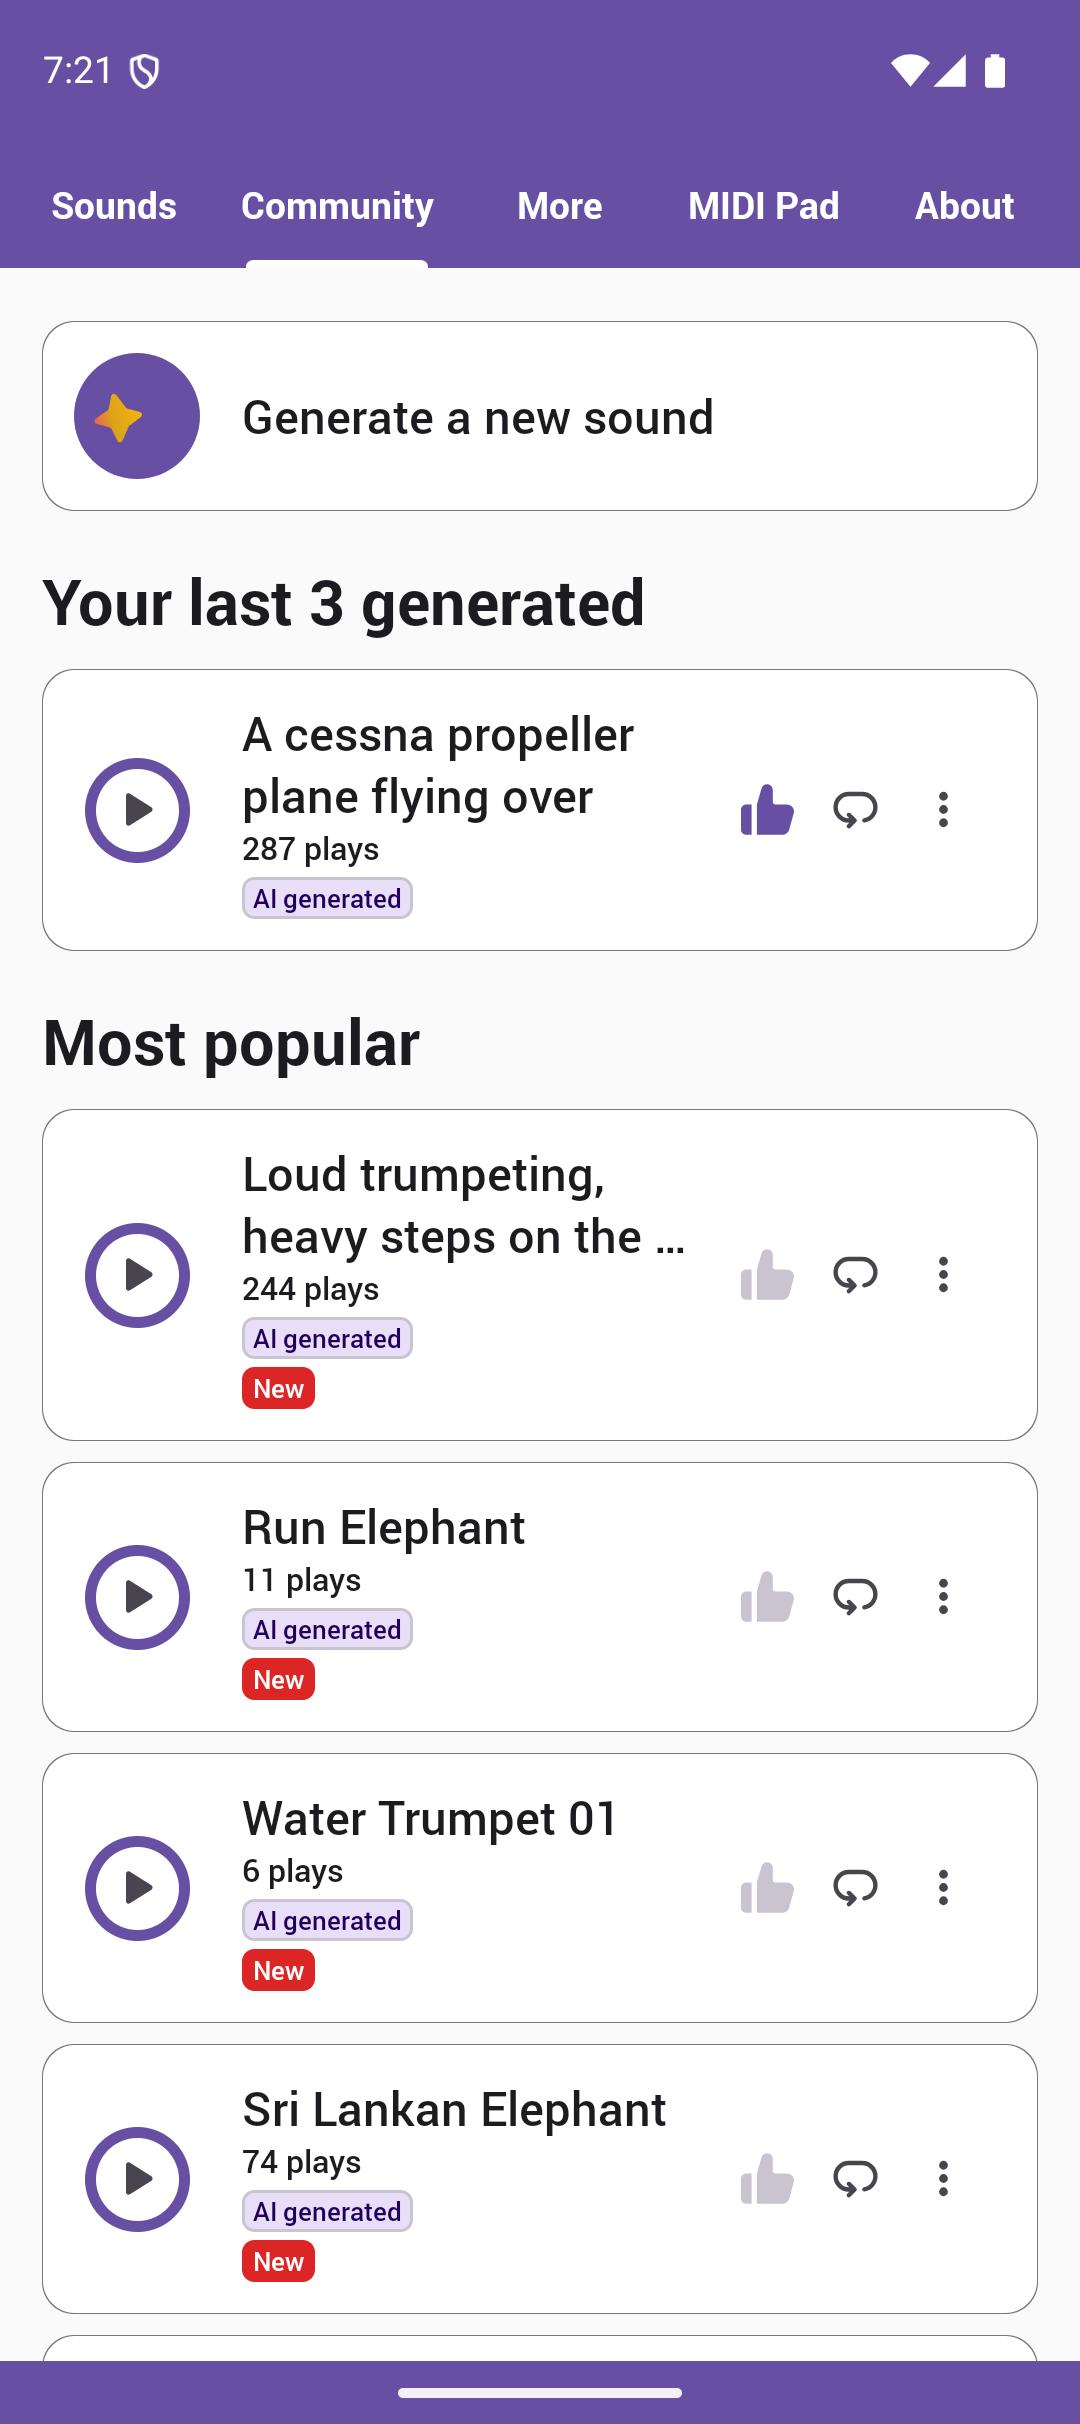
Task: Go to the About tab
Action: pos(964,206)
